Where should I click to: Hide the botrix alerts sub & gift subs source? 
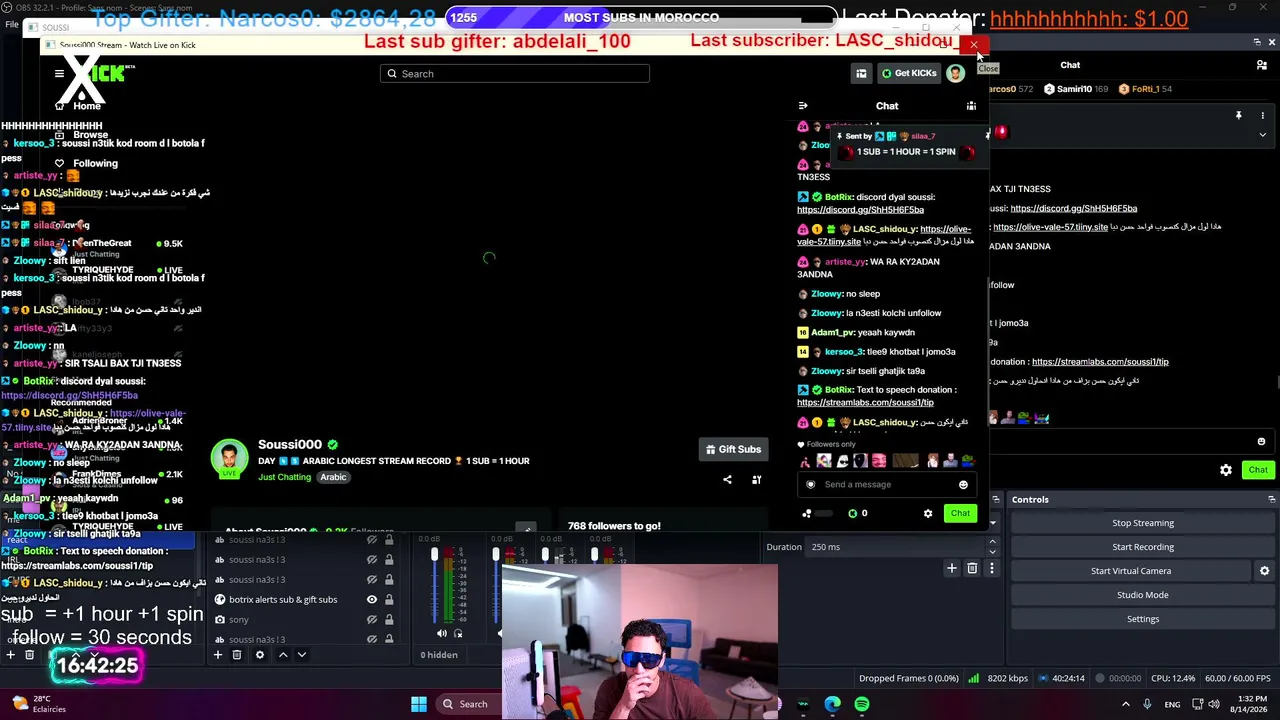tap(372, 600)
